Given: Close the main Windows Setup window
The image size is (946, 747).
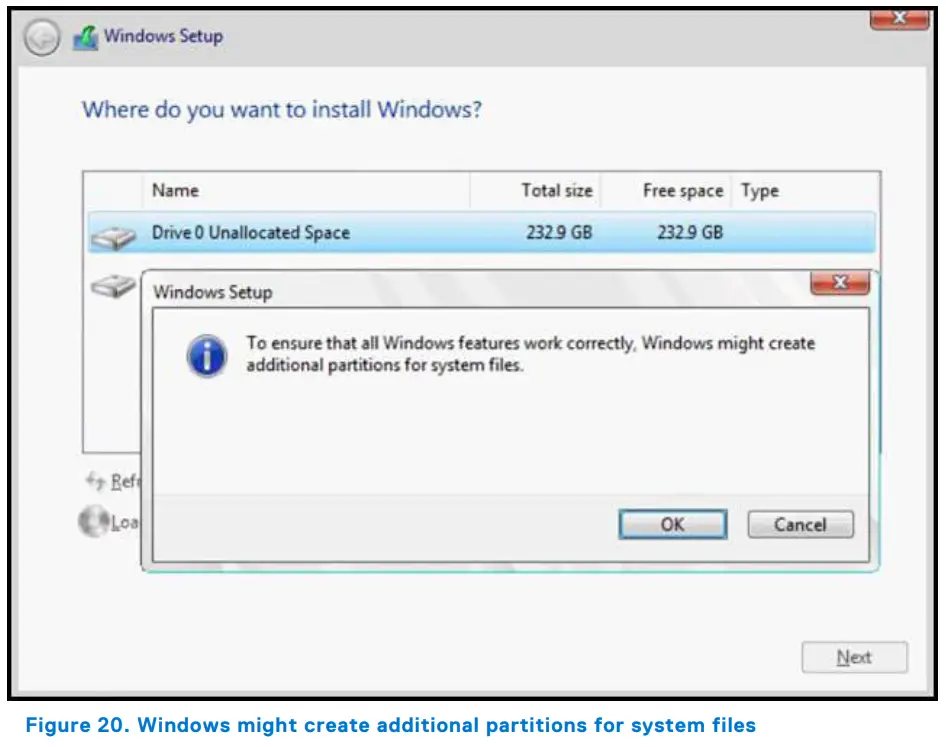Looking at the screenshot, I should [899, 16].
